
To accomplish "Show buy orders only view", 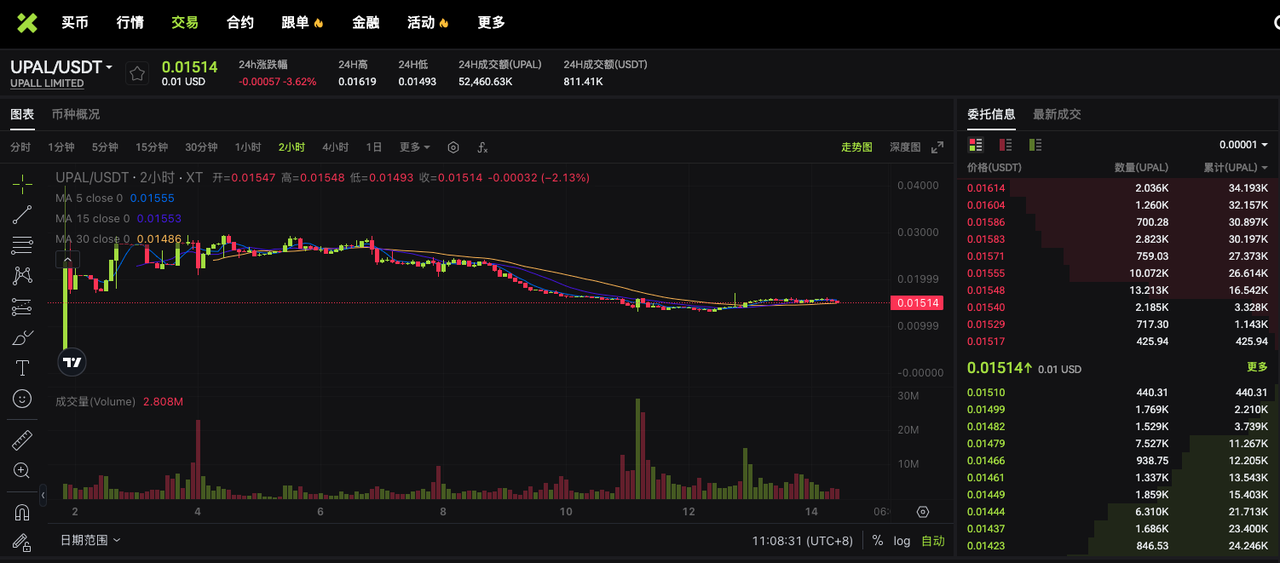I will pyautogui.click(x=1035, y=144).
